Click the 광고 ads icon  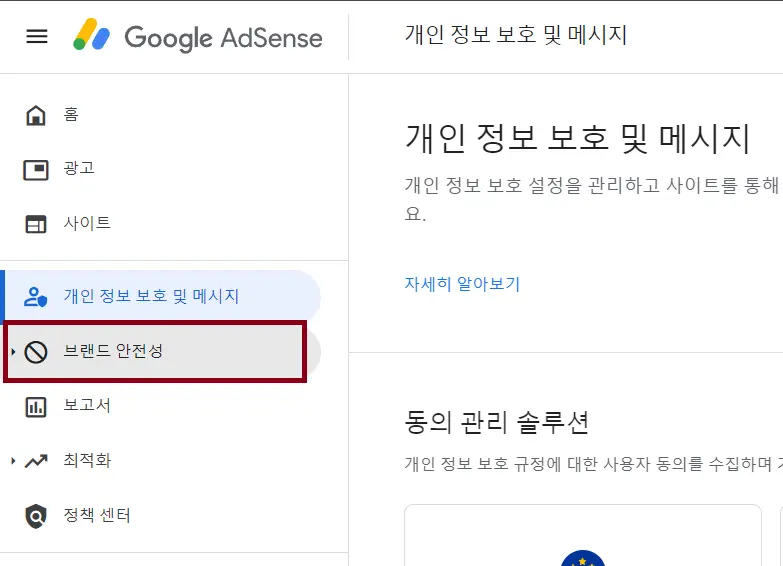[x=36, y=170]
